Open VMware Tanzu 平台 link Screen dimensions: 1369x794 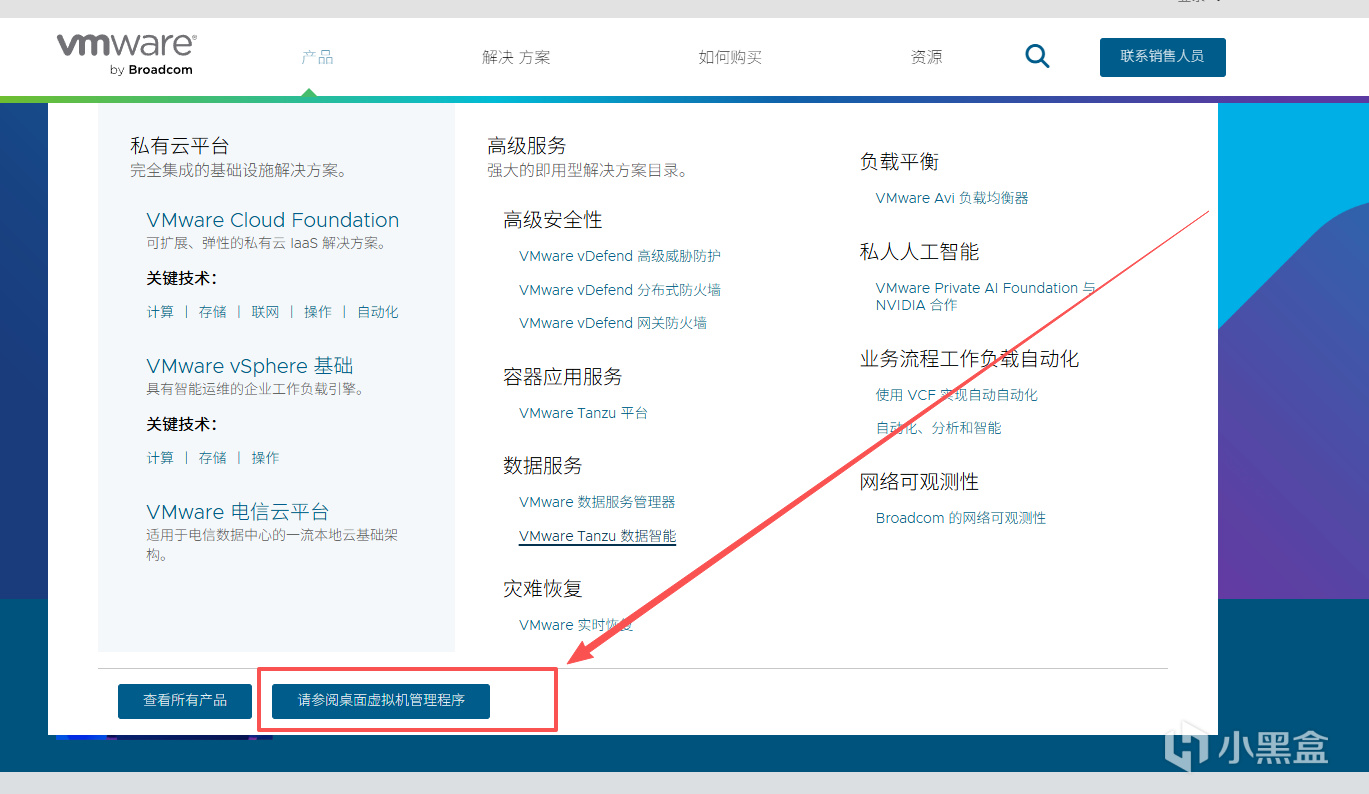(x=583, y=413)
